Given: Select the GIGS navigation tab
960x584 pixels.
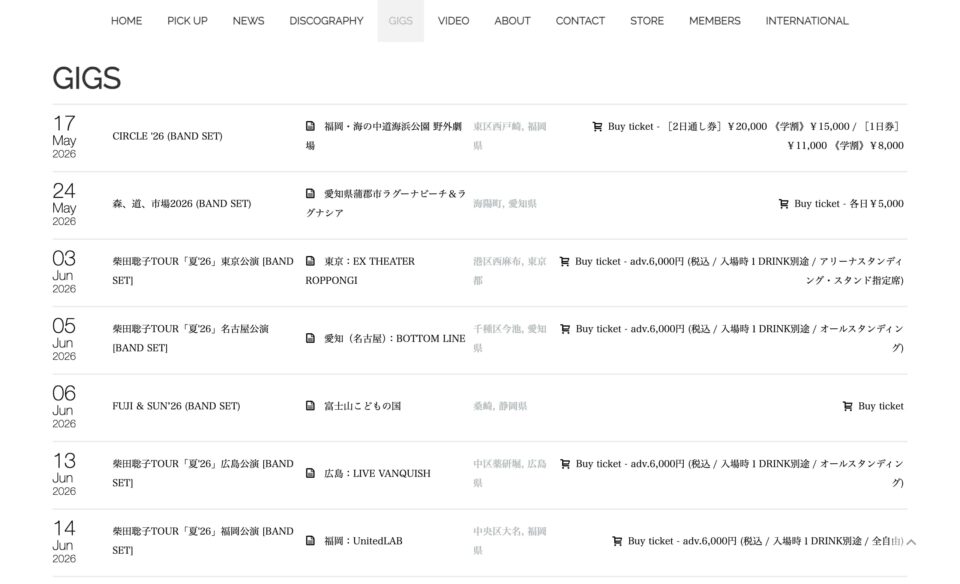Looking at the screenshot, I should [400, 21].
